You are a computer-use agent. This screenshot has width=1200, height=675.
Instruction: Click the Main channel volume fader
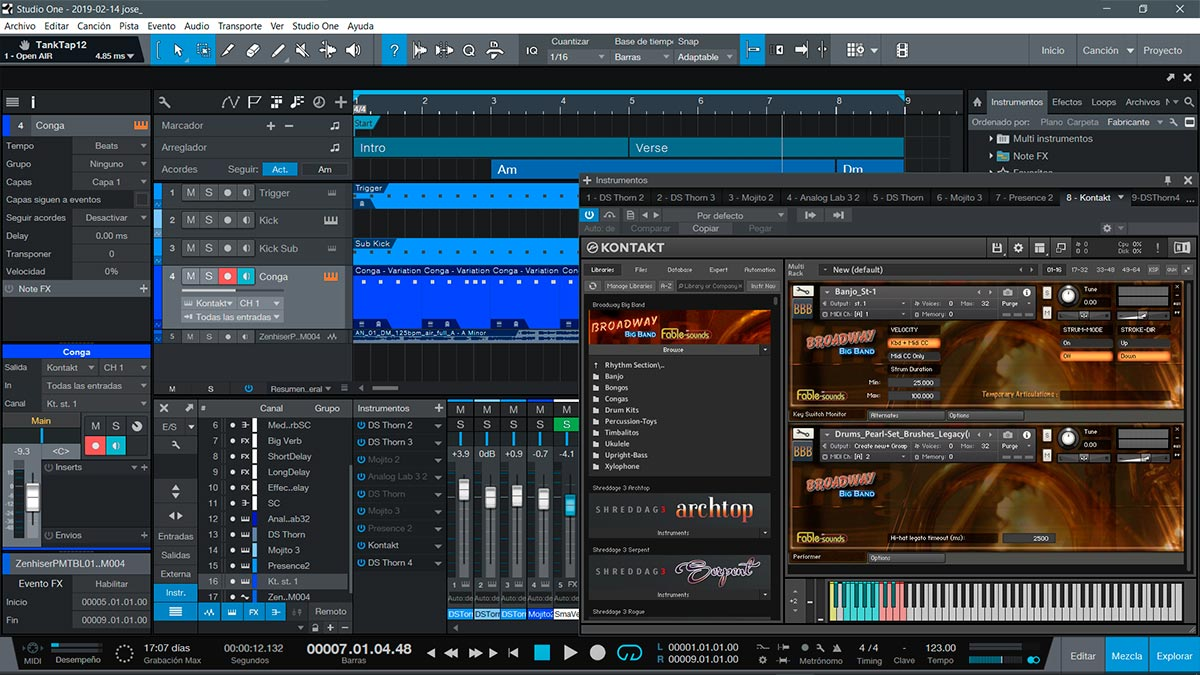point(32,496)
